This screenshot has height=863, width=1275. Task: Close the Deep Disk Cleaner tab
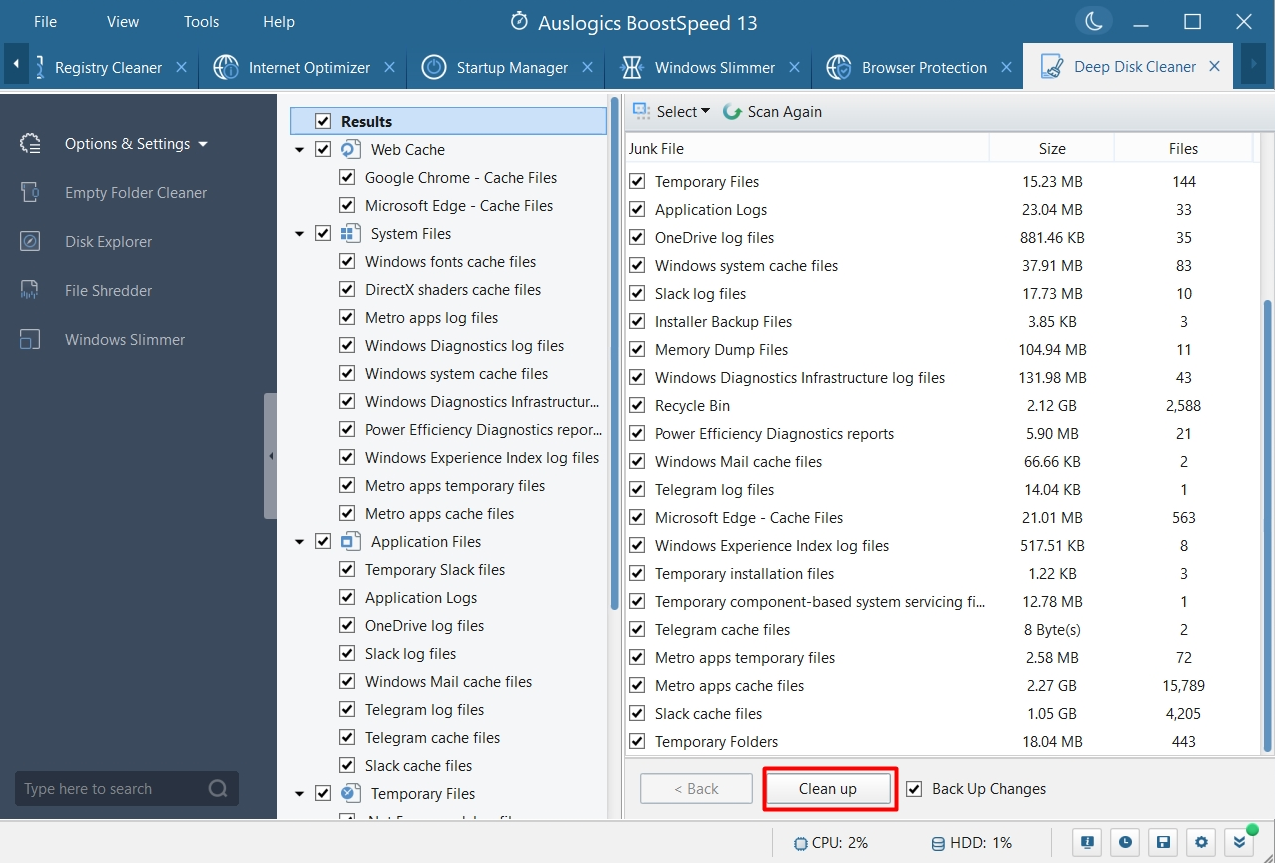point(1214,67)
